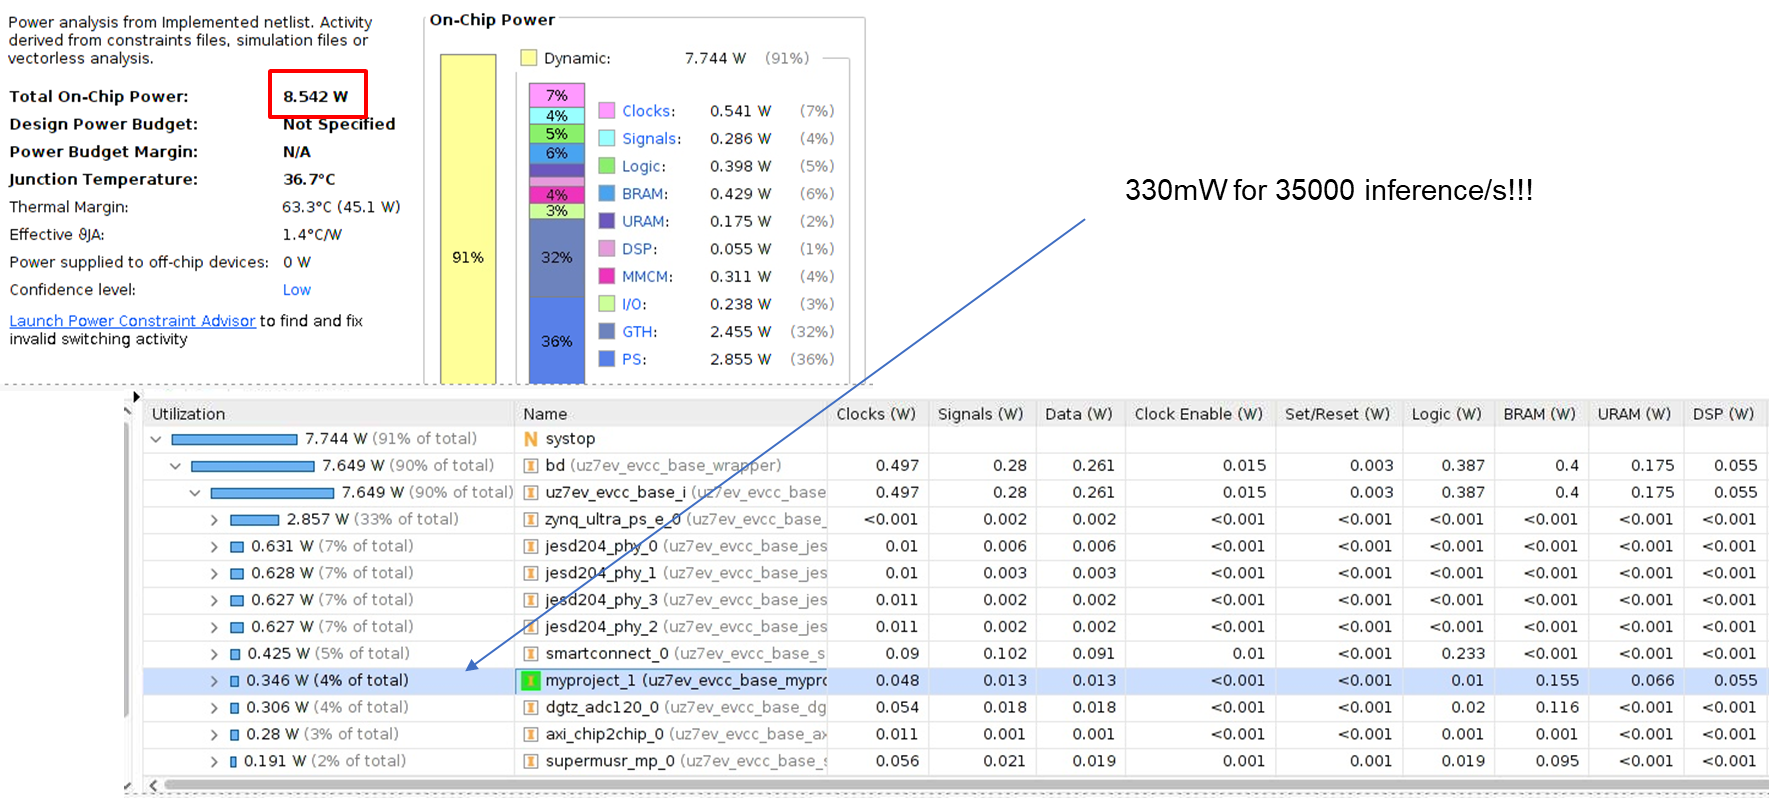This screenshot has width=1769, height=798.
Task: Click the green myproject_1 module icon
Action: 531,681
